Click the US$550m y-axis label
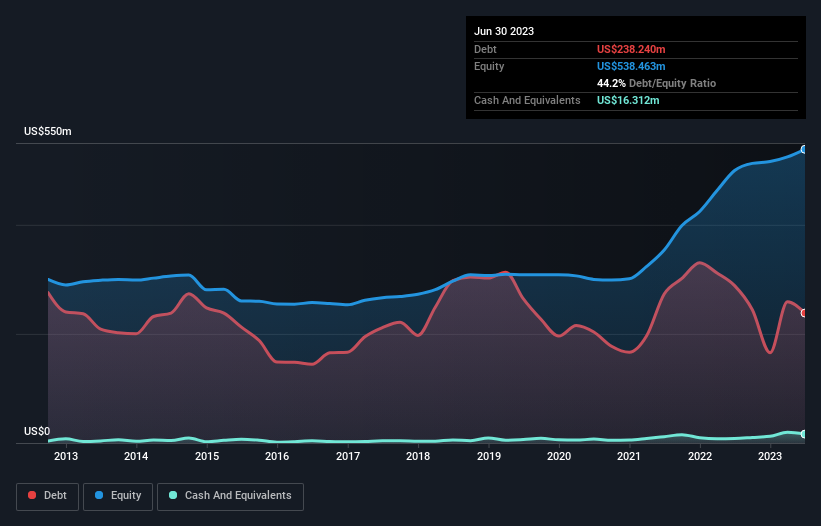This screenshot has height=526, width=821. pos(48,131)
